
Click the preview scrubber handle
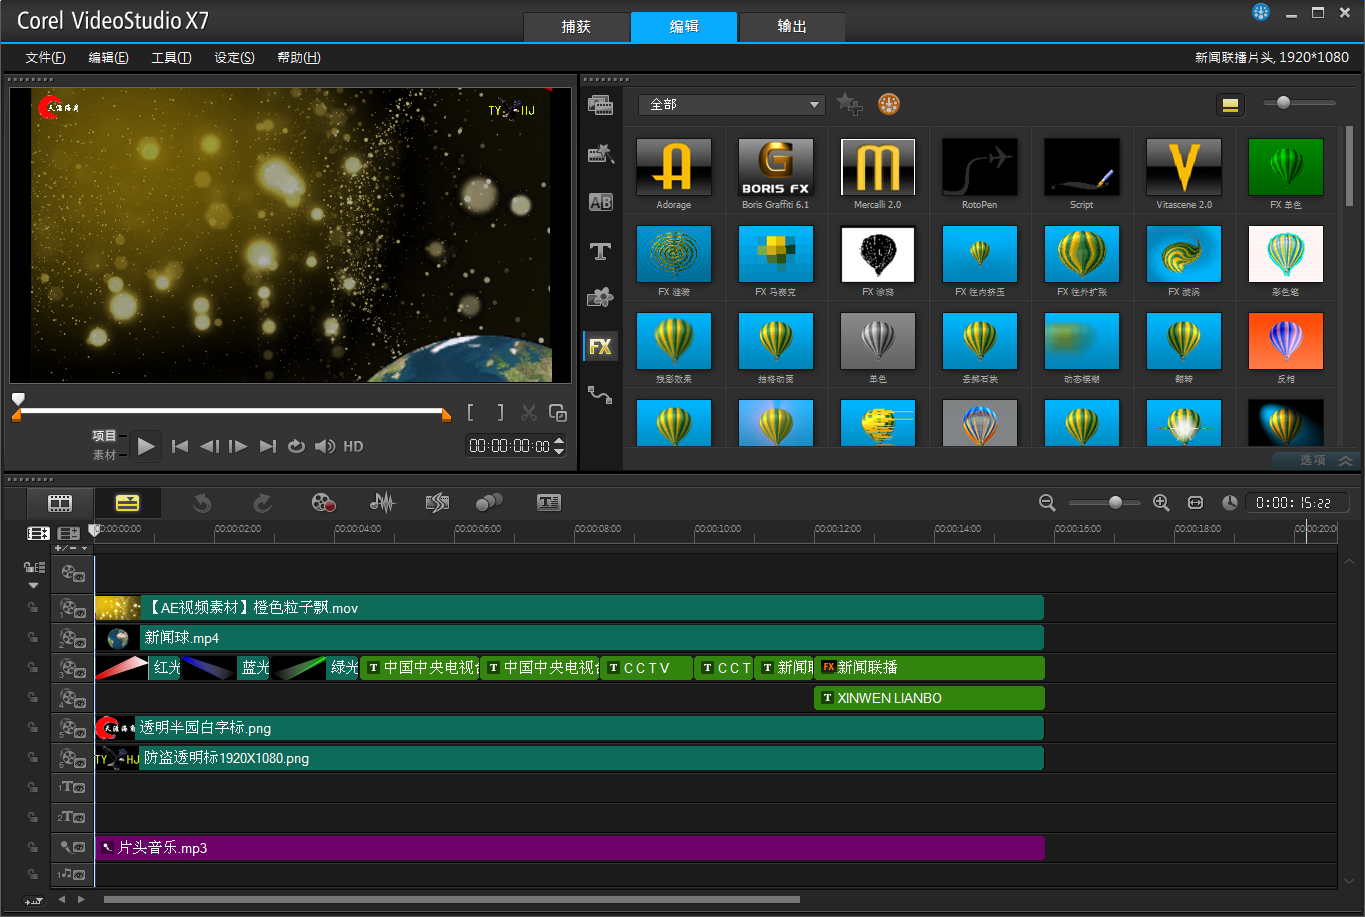[18, 399]
